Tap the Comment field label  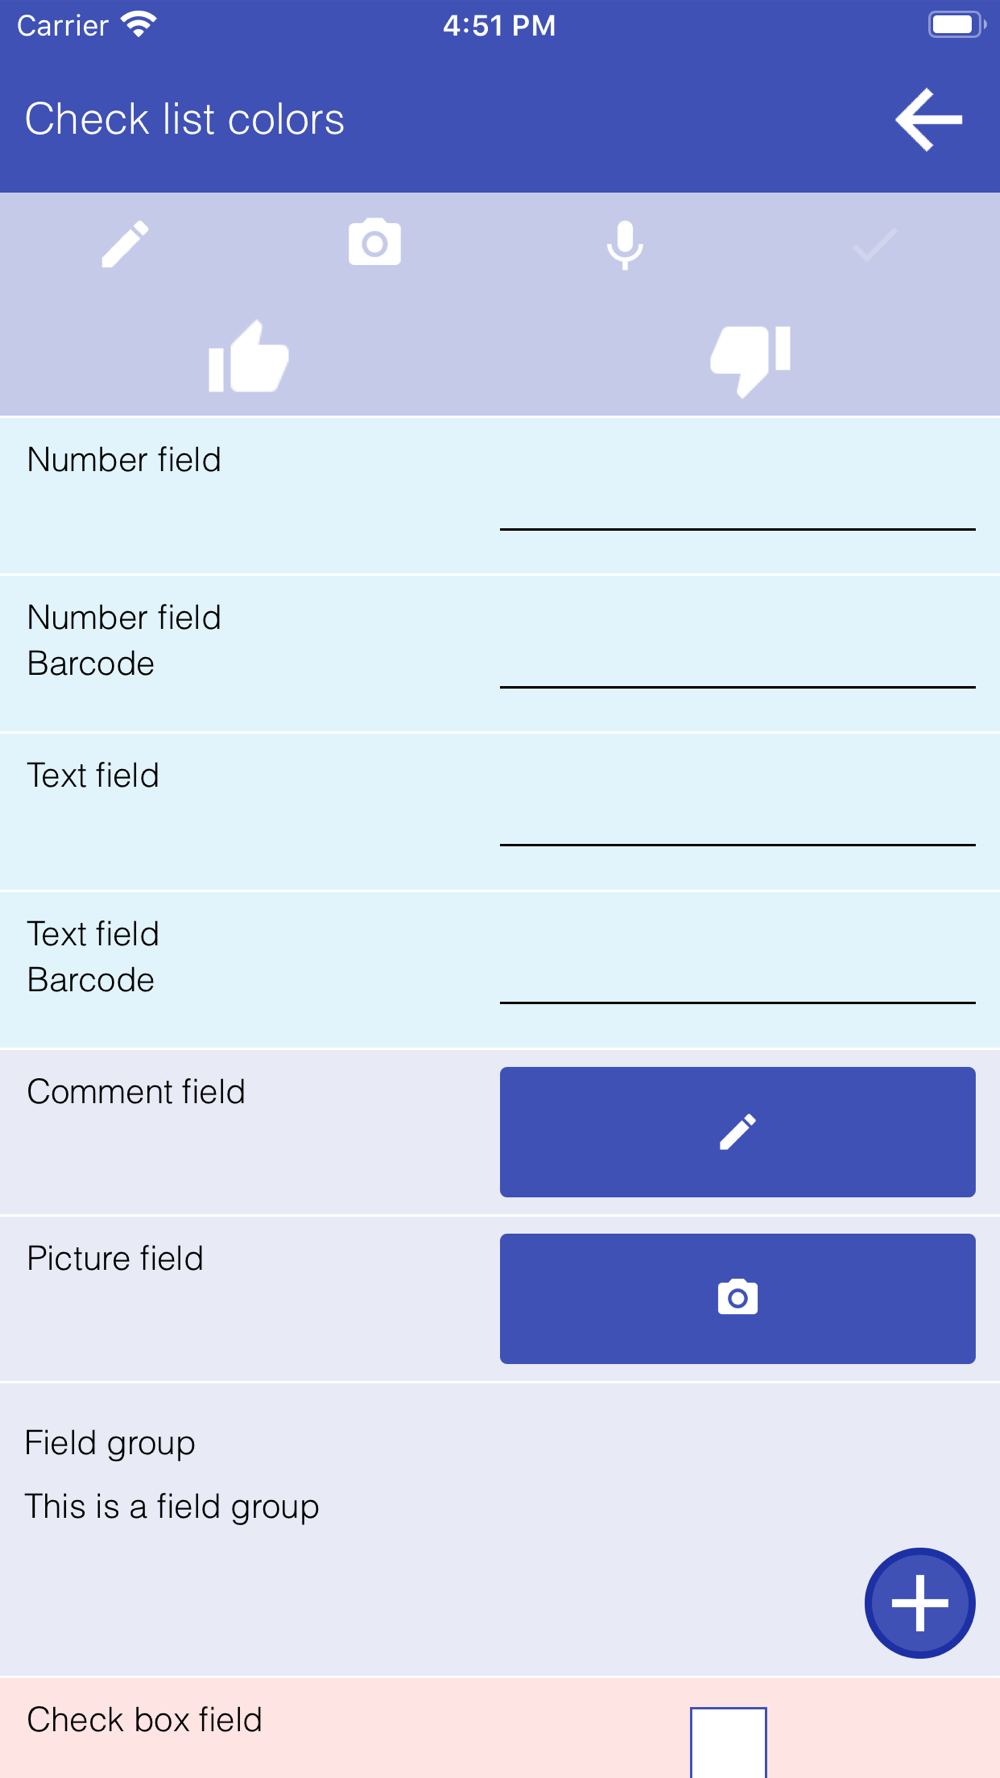pyautogui.click(x=136, y=1091)
